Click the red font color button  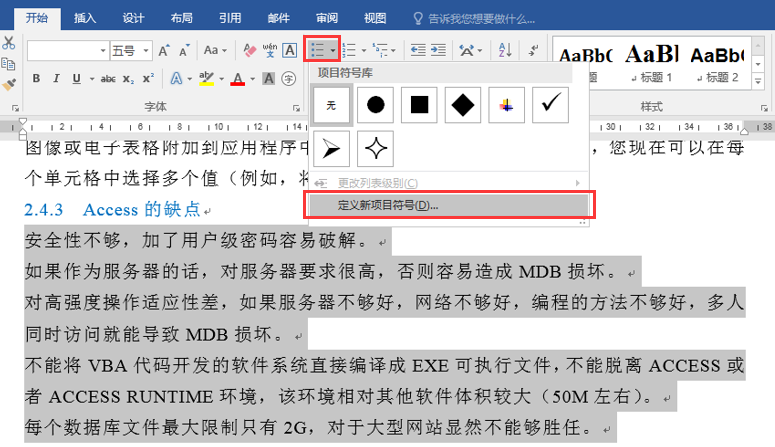coord(238,79)
